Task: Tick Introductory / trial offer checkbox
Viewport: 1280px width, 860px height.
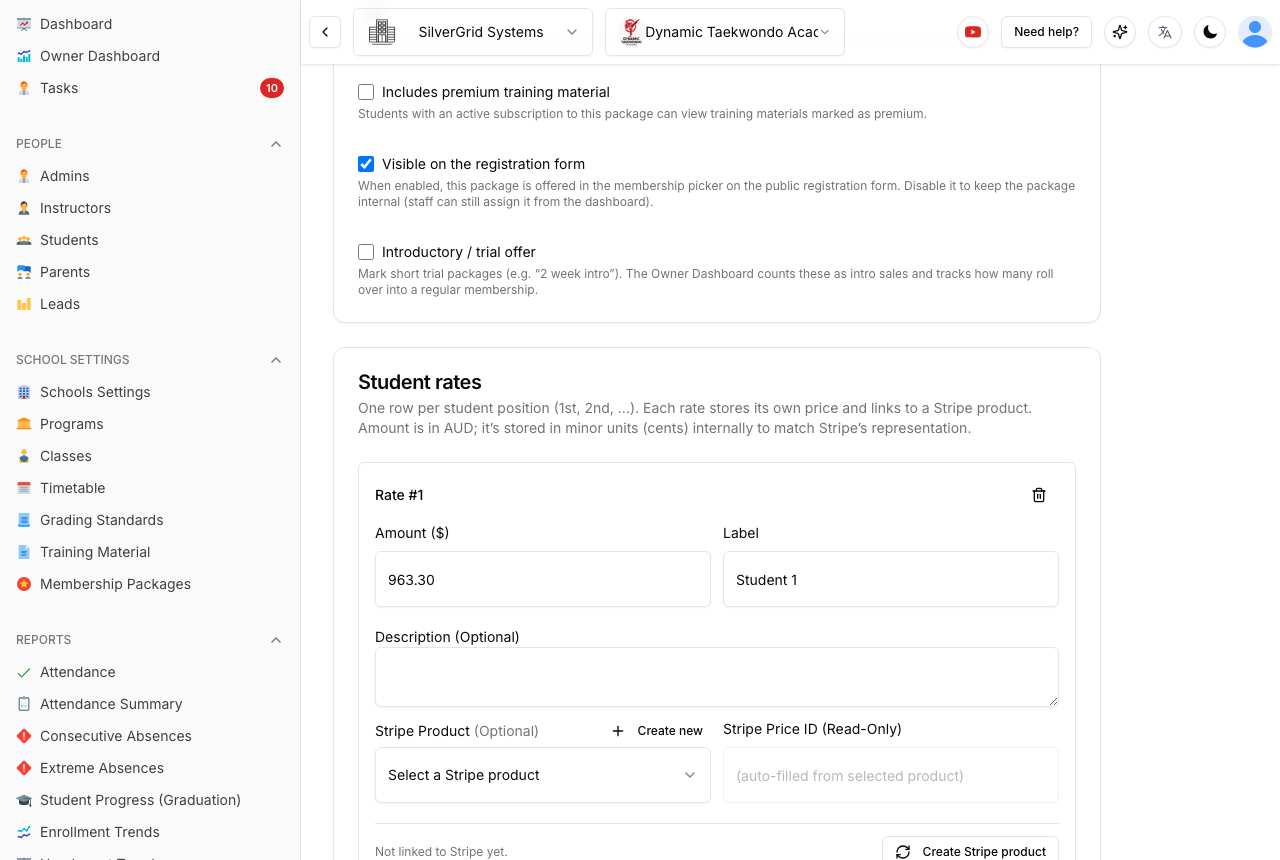Action: [366, 252]
